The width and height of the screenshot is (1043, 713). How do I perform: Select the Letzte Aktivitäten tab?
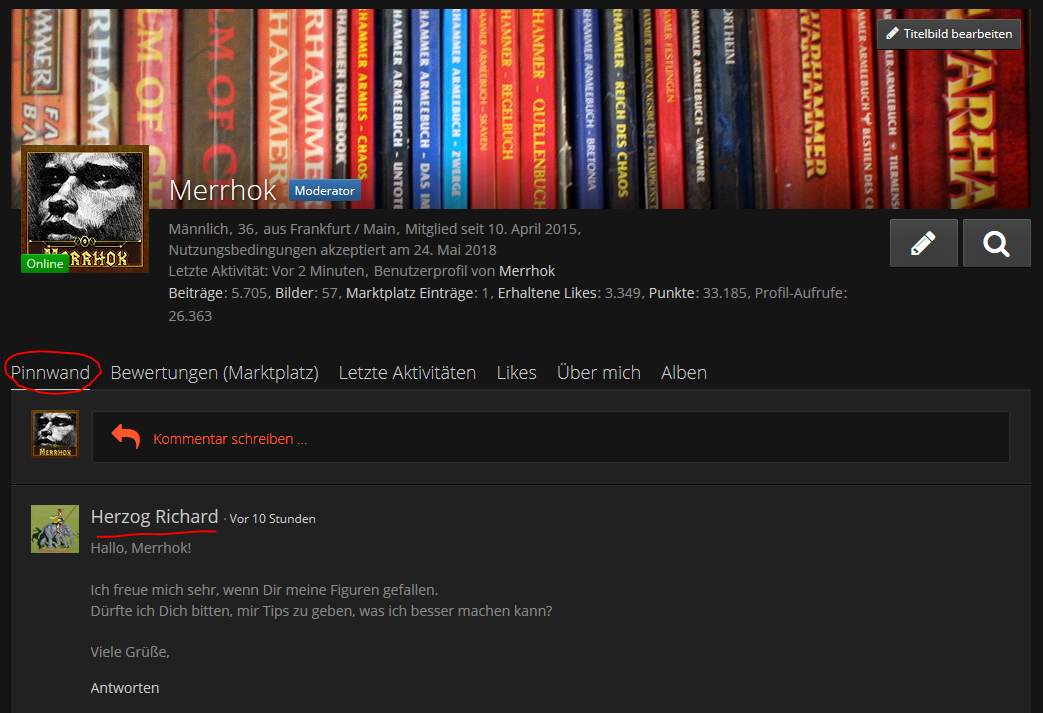pyautogui.click(x=407, y=372)
